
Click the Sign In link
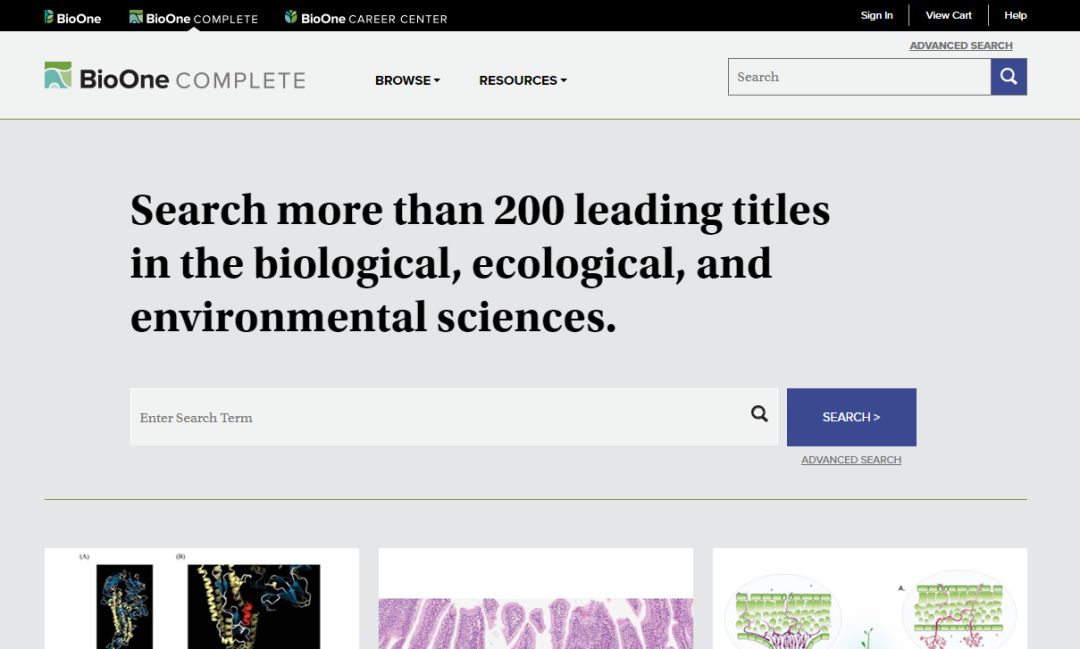876,15
